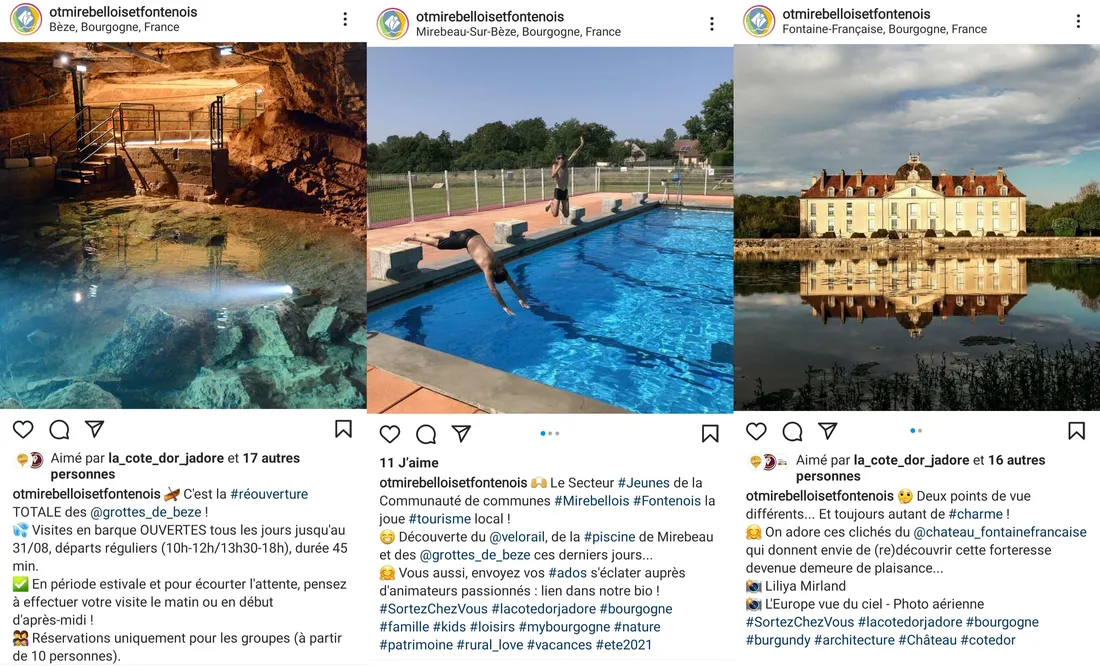The image size is (1100, 666).
Task: Visit the @chateau_fontainefrancaise mention
Action: pyautogui.click(x=1001, y=533)
